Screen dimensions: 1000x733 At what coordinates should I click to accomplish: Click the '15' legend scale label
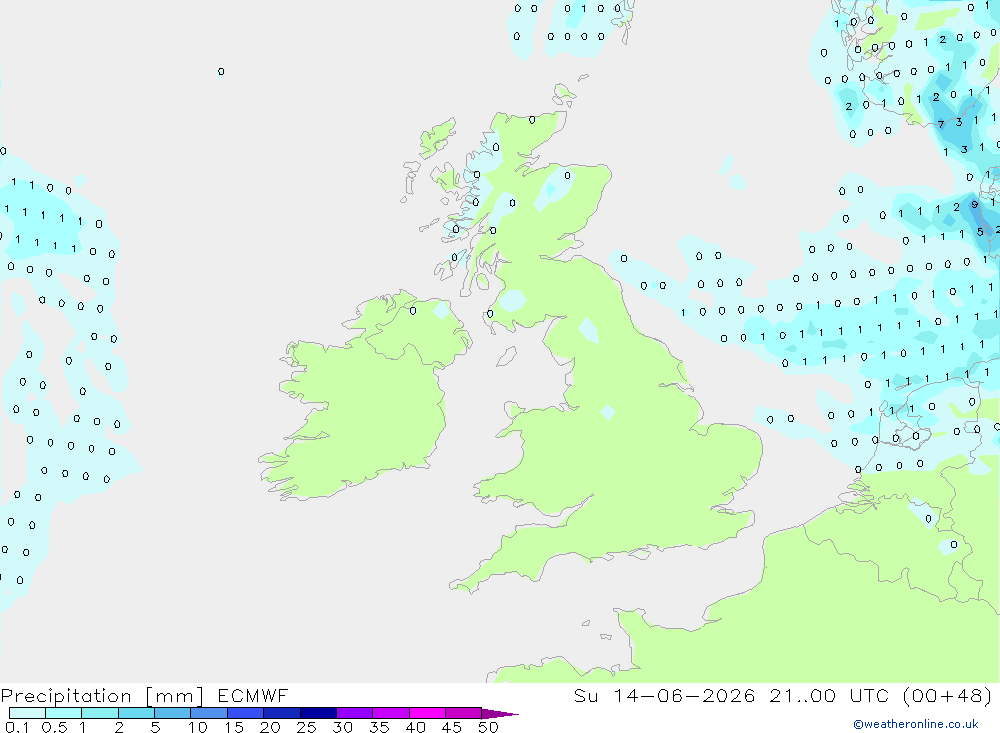coord(234,727)
